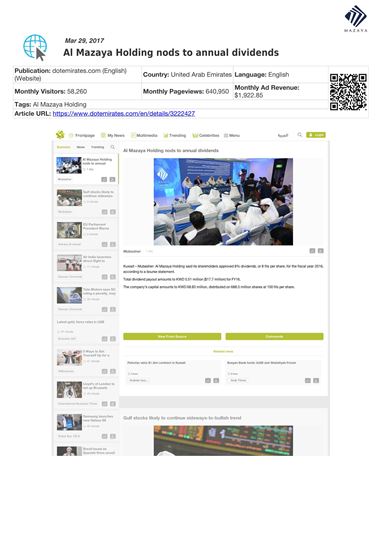The height and width of the screenshot is (540, 381).
Task: Open Gulf stocks sideways-to-bullish headline
Action: (x=182, y=418)
